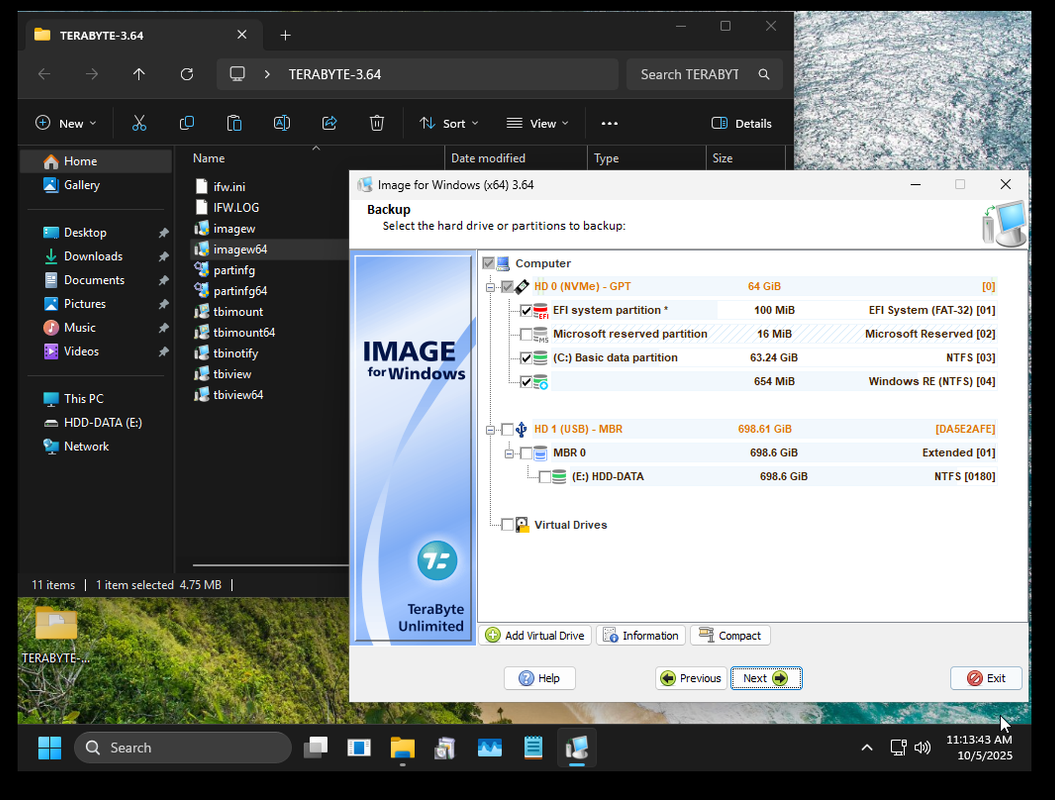Click the Information button

click(x=641, y=636)
